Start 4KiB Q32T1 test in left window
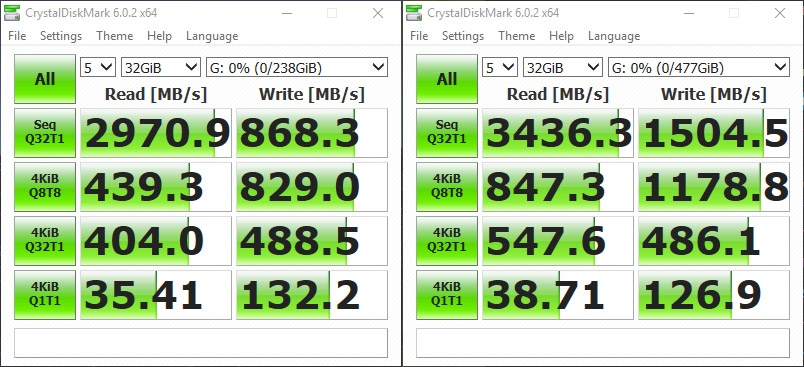The image size is (804, 367). tap(45, 240)
